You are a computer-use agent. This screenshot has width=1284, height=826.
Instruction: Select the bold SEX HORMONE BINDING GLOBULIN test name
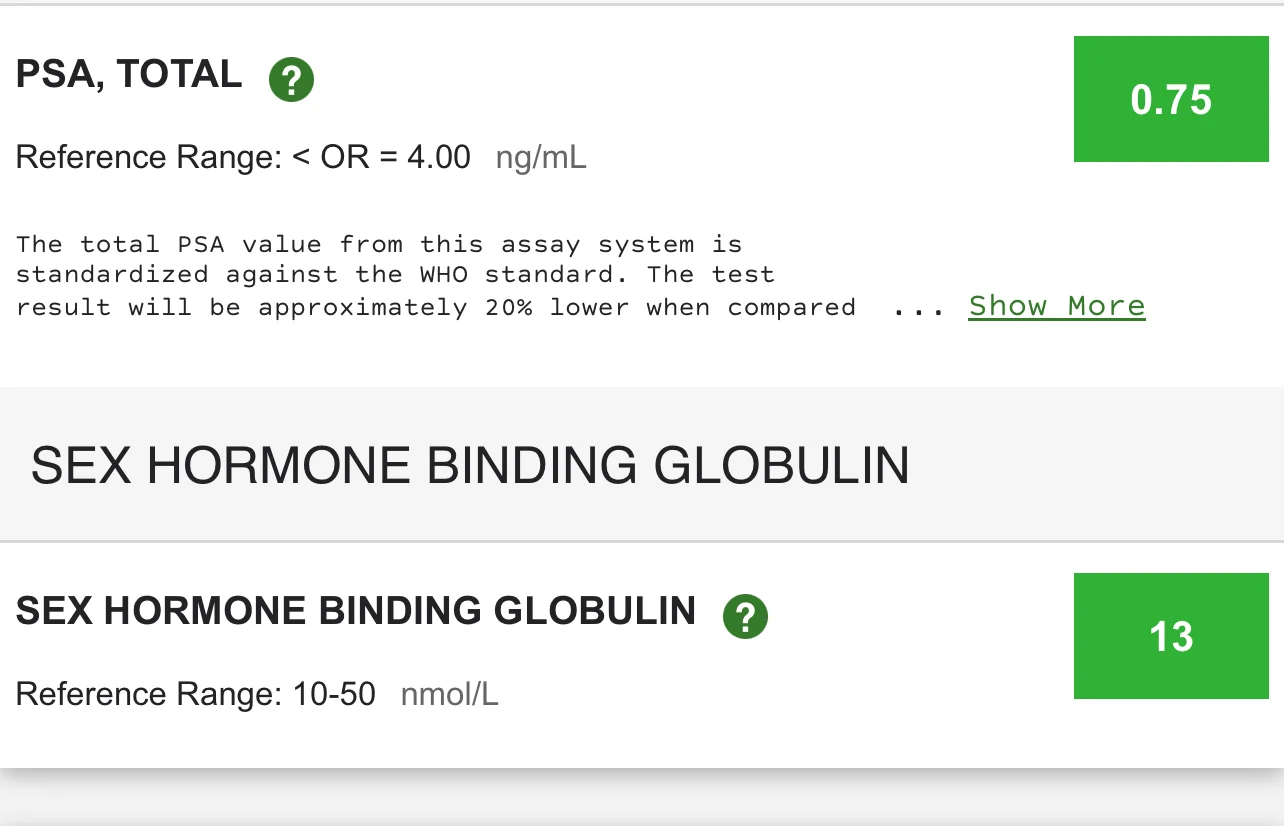356,611
